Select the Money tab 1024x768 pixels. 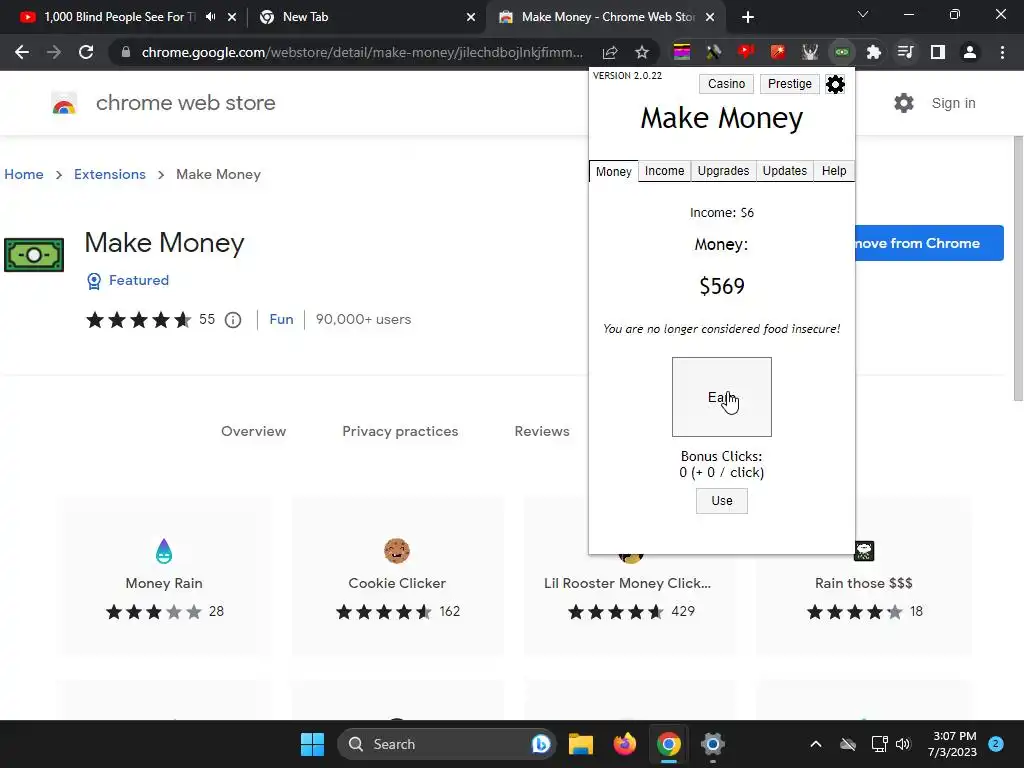coord(613,172)
